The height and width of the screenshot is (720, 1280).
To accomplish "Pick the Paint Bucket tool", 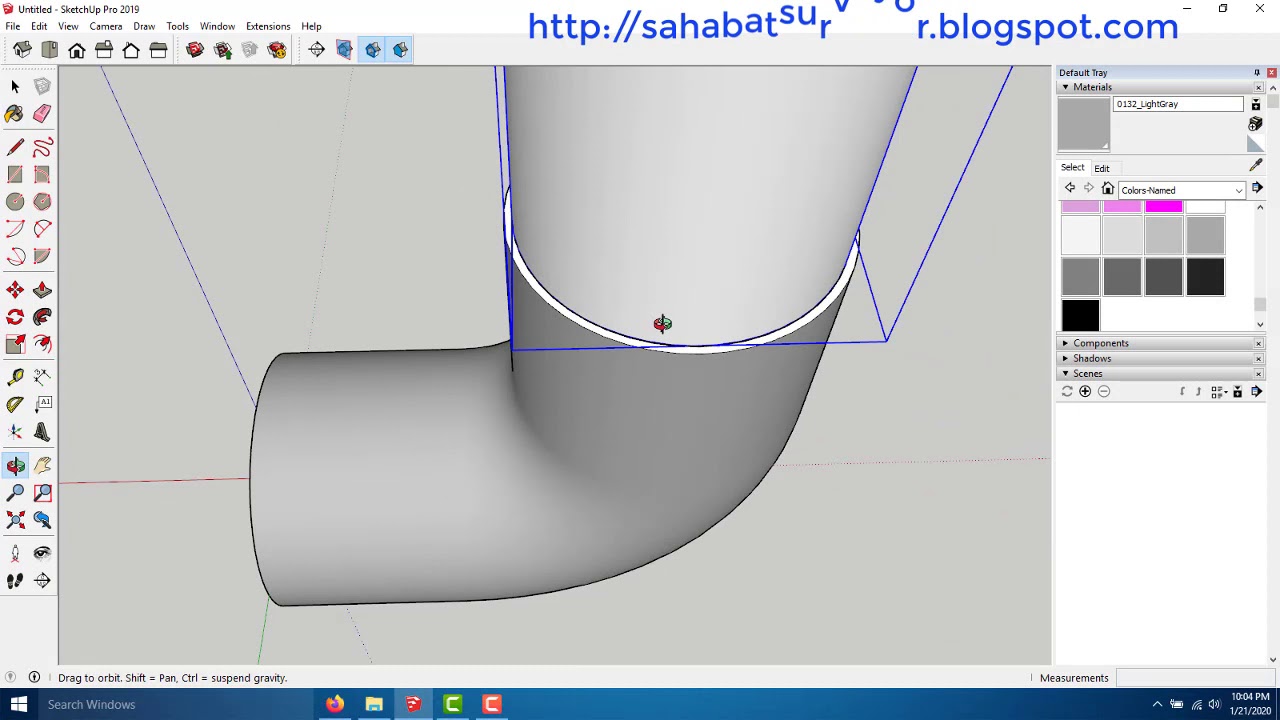I will [15, 114].
